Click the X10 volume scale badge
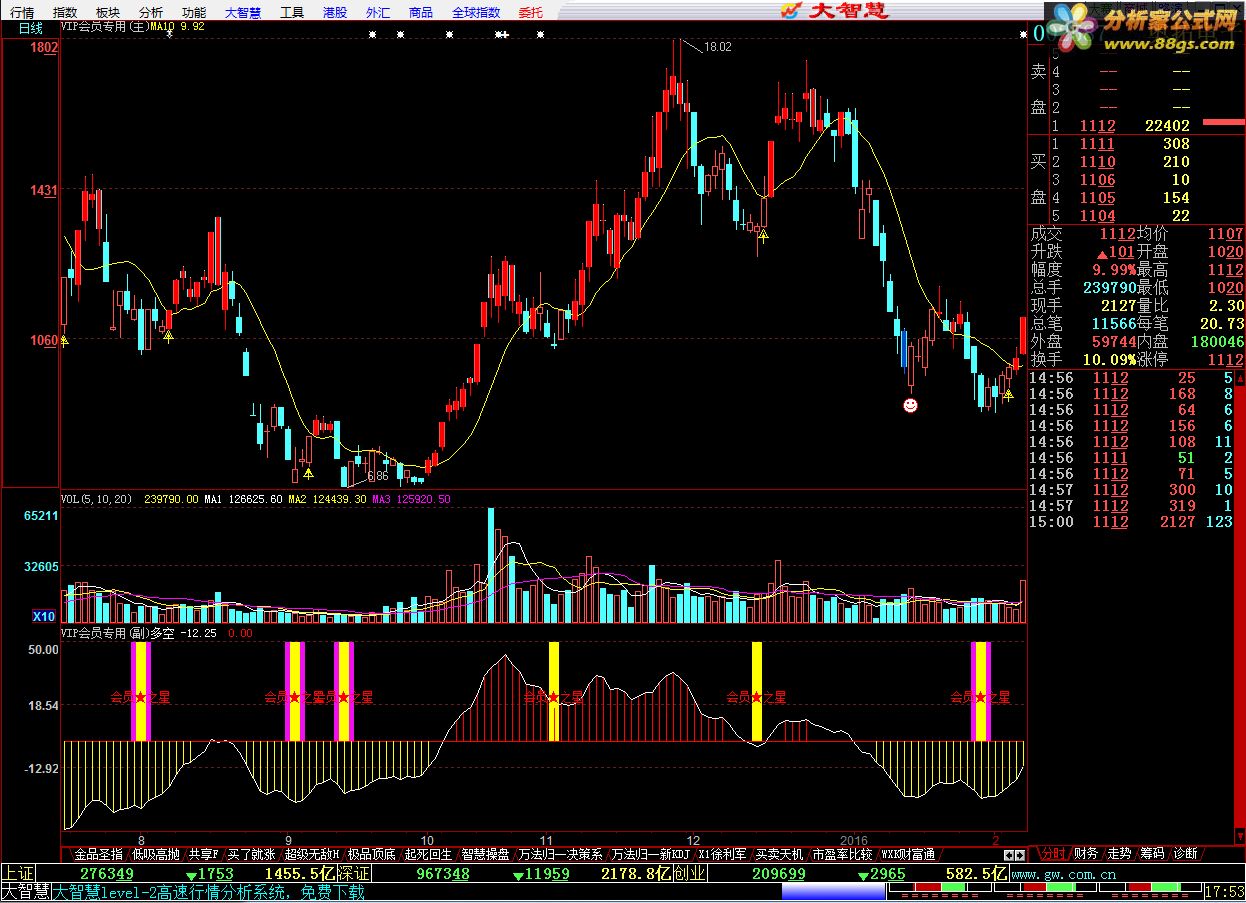Viewport: 1246px width, 903px height. [x=43, y=617]
